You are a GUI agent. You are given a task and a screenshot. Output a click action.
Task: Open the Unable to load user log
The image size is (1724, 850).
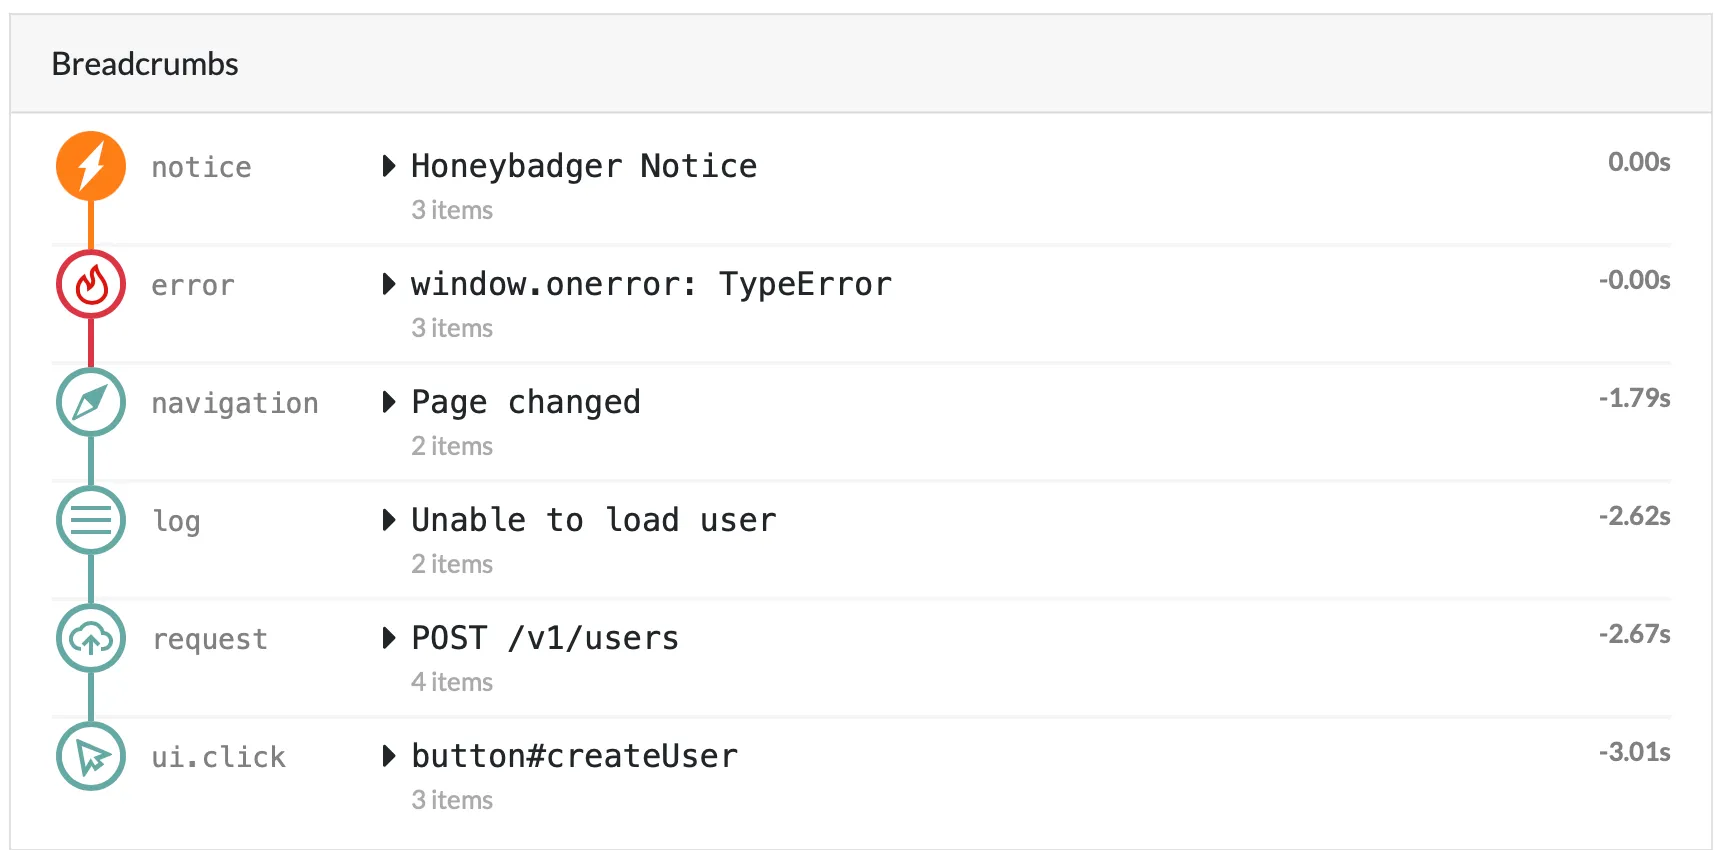[x=593, y=520]
